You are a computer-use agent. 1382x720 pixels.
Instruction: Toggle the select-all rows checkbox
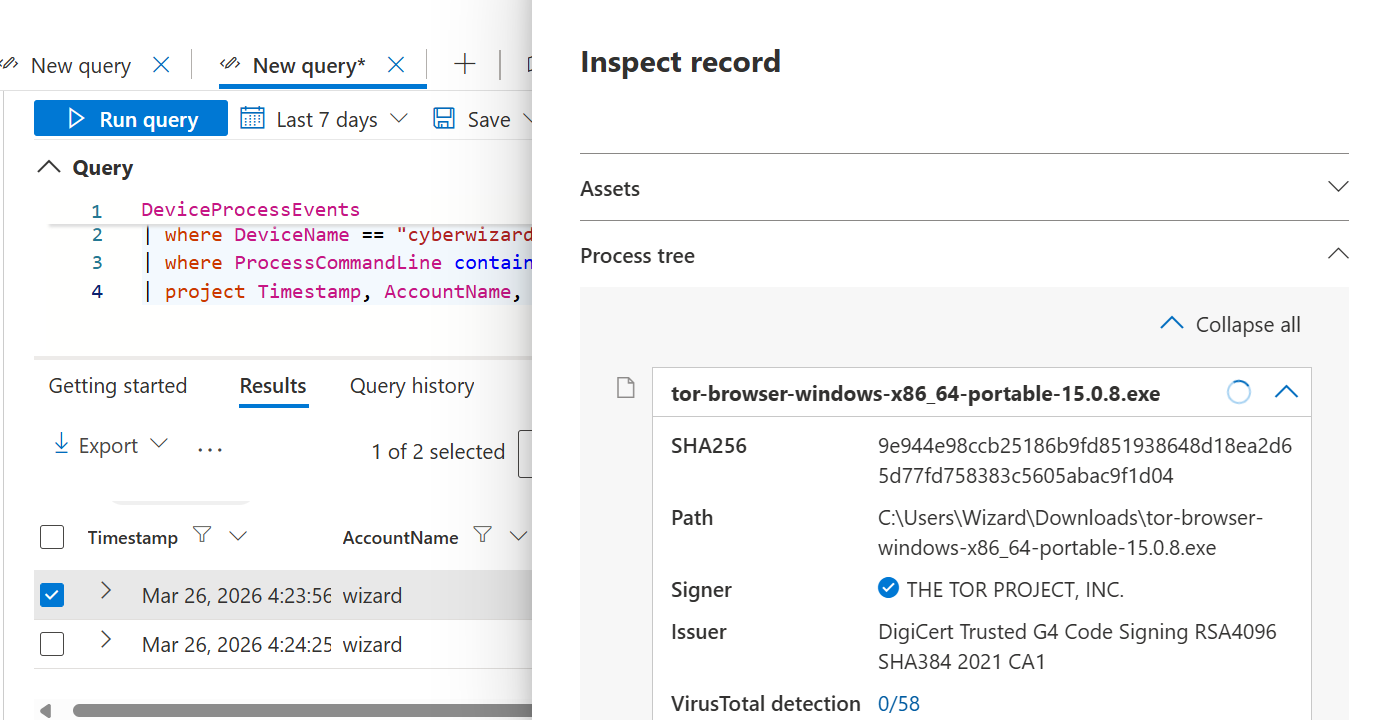point(52,537)
